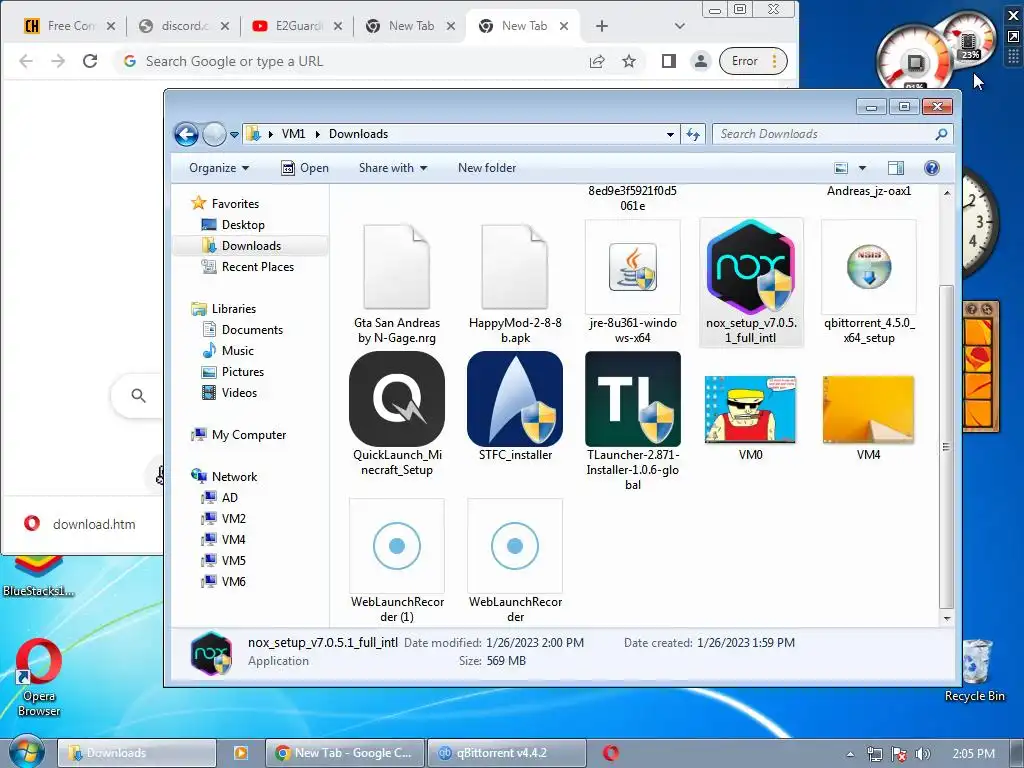Screen dimensions: 1024x768
Task: Open the nox_setup_v7.0.5.1_full_intl installer file
Action: (751, 282)
